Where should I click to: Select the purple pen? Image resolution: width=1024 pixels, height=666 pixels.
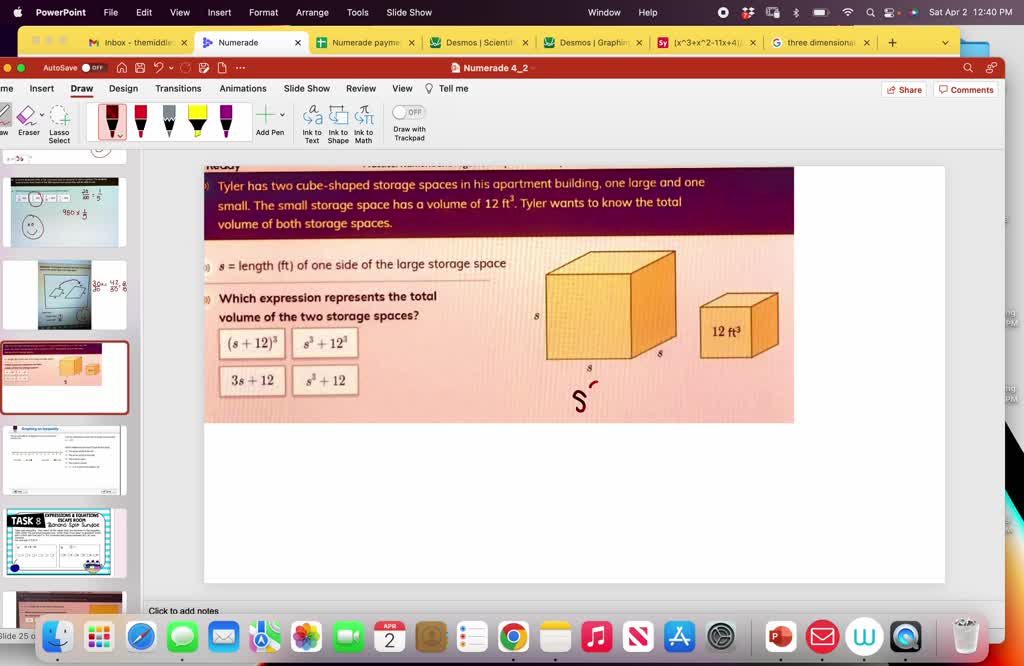click(226, 121)
